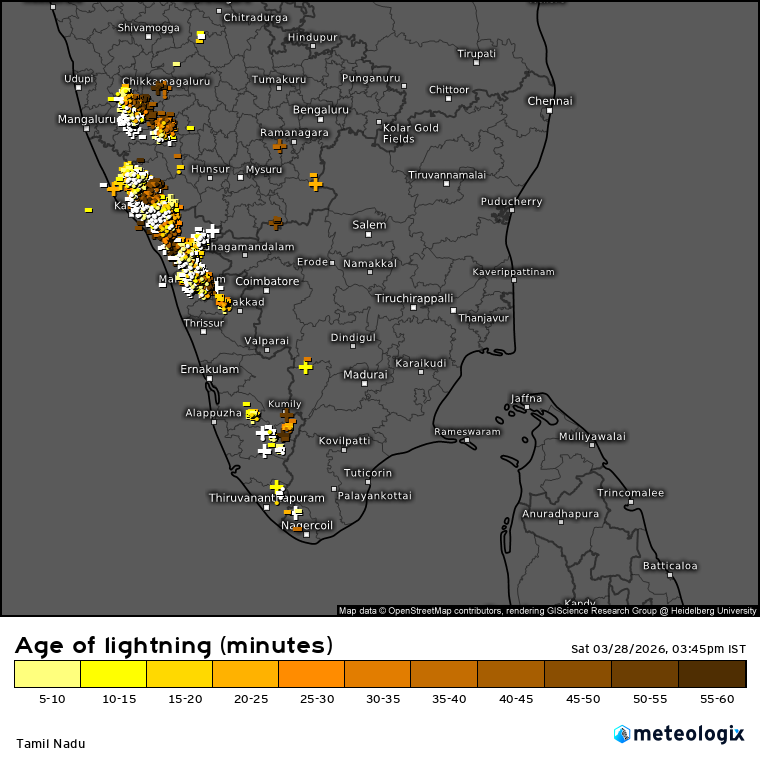The width and height of the screenshot is (760, 760).
Task: Click the Kaveripattinam city label
Action: [x=514, y=272]
